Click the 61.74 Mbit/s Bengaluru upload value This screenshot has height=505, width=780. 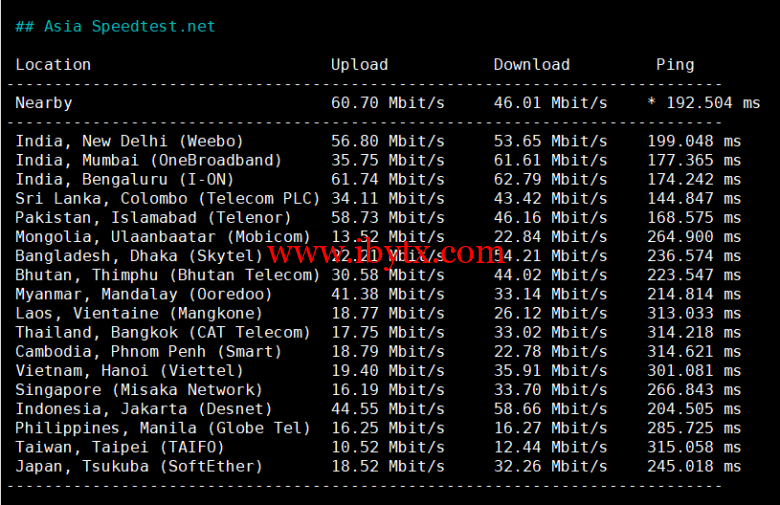tap(387, 179)
